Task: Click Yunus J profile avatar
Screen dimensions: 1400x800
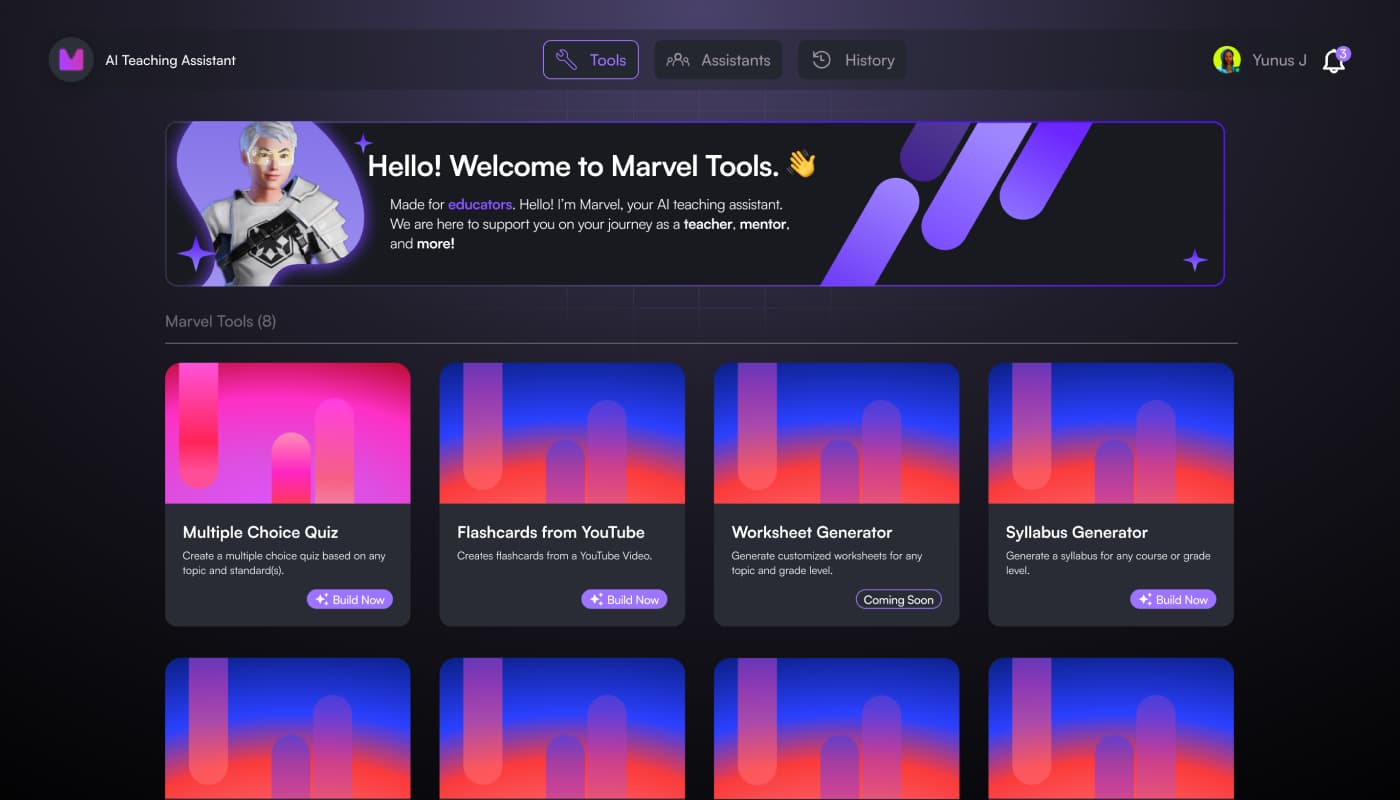Action: 1227,60
